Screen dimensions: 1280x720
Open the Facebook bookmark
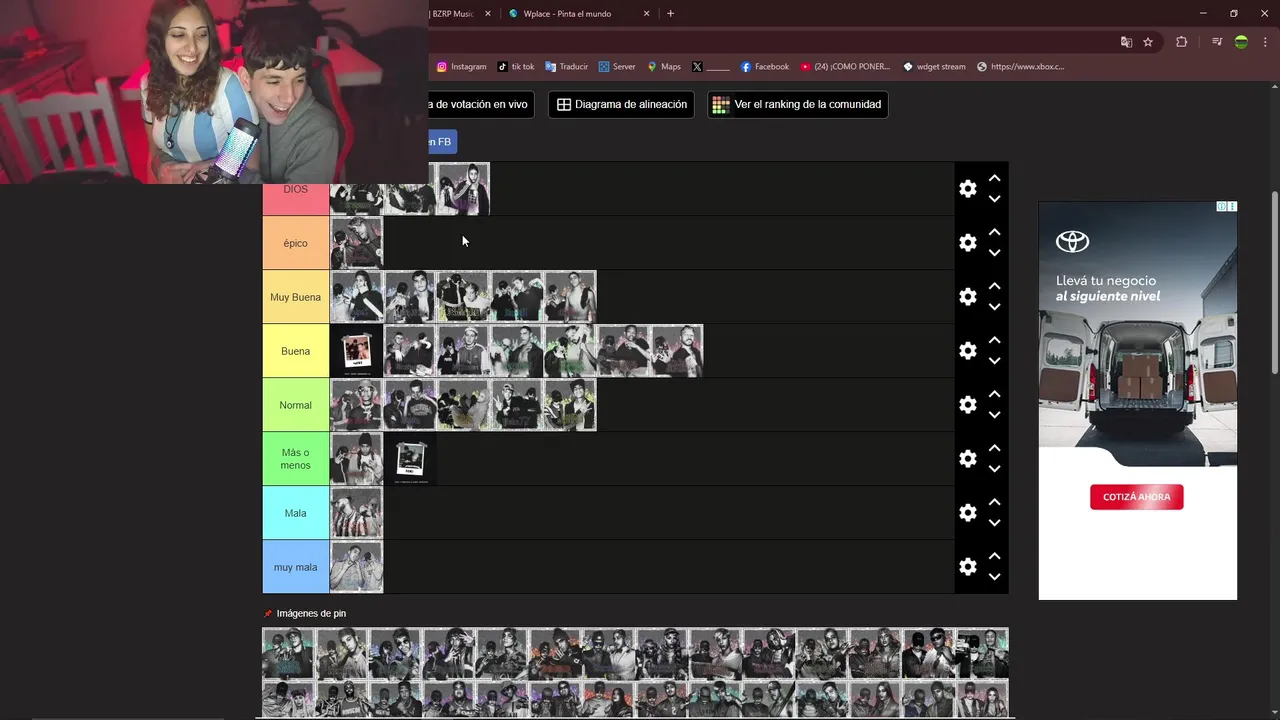click(x=765, y=67)
